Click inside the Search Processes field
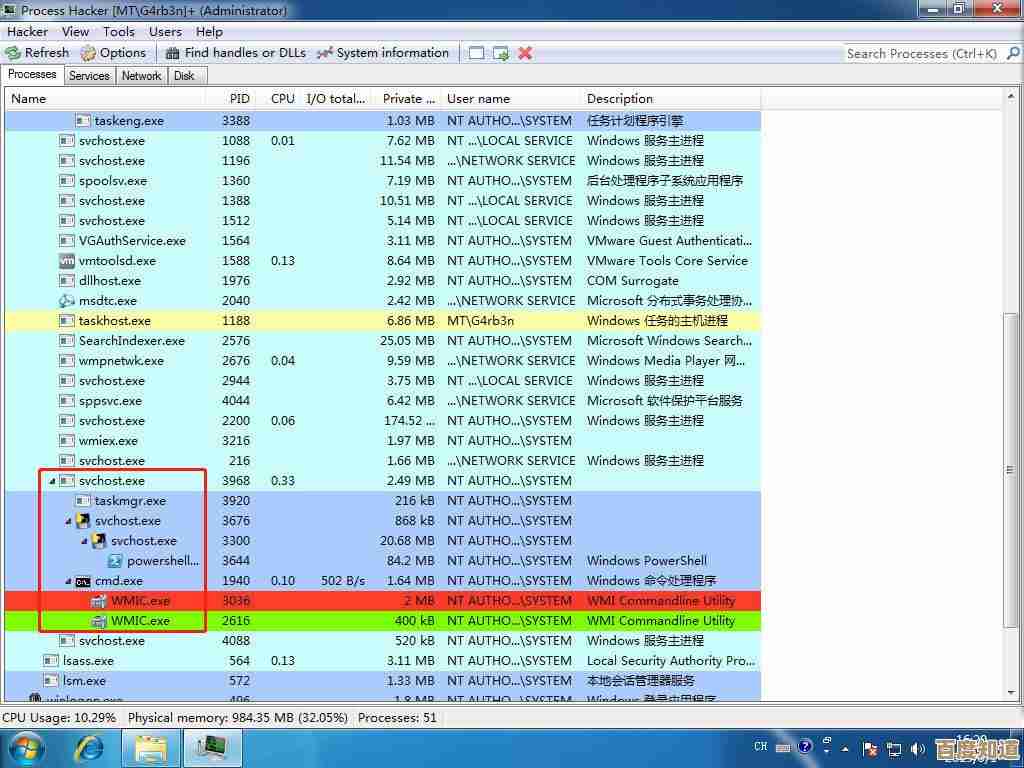 click(x=920, y=53)
